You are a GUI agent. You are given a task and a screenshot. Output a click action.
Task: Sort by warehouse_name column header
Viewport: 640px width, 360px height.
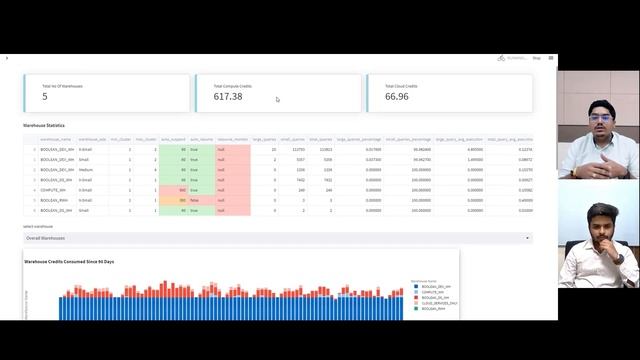56,140
